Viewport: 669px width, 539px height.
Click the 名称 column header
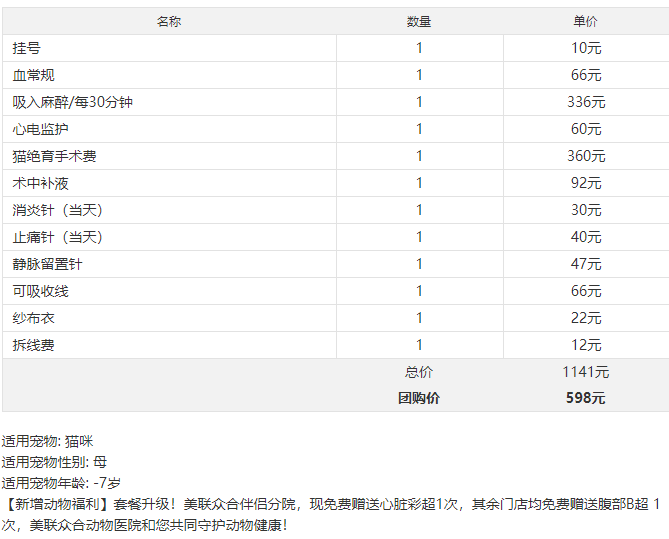pos(169,21)
